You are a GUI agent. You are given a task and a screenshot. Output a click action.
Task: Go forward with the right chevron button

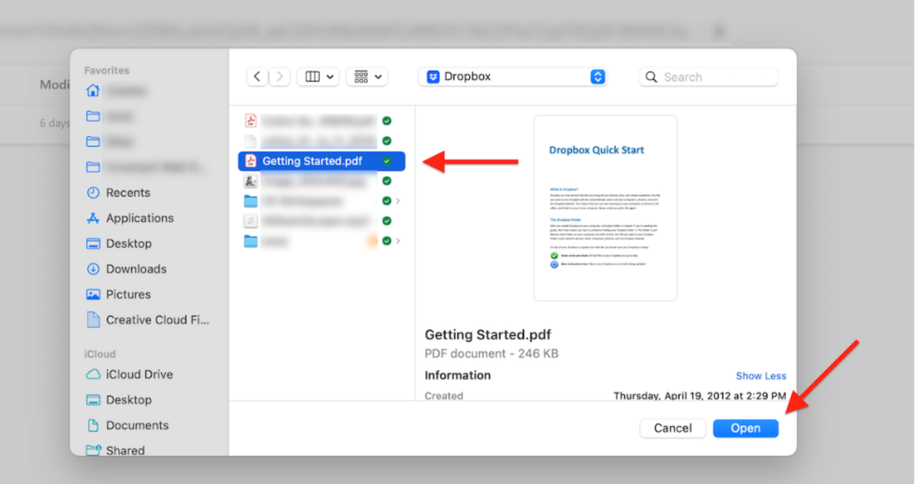coord(280,76)
